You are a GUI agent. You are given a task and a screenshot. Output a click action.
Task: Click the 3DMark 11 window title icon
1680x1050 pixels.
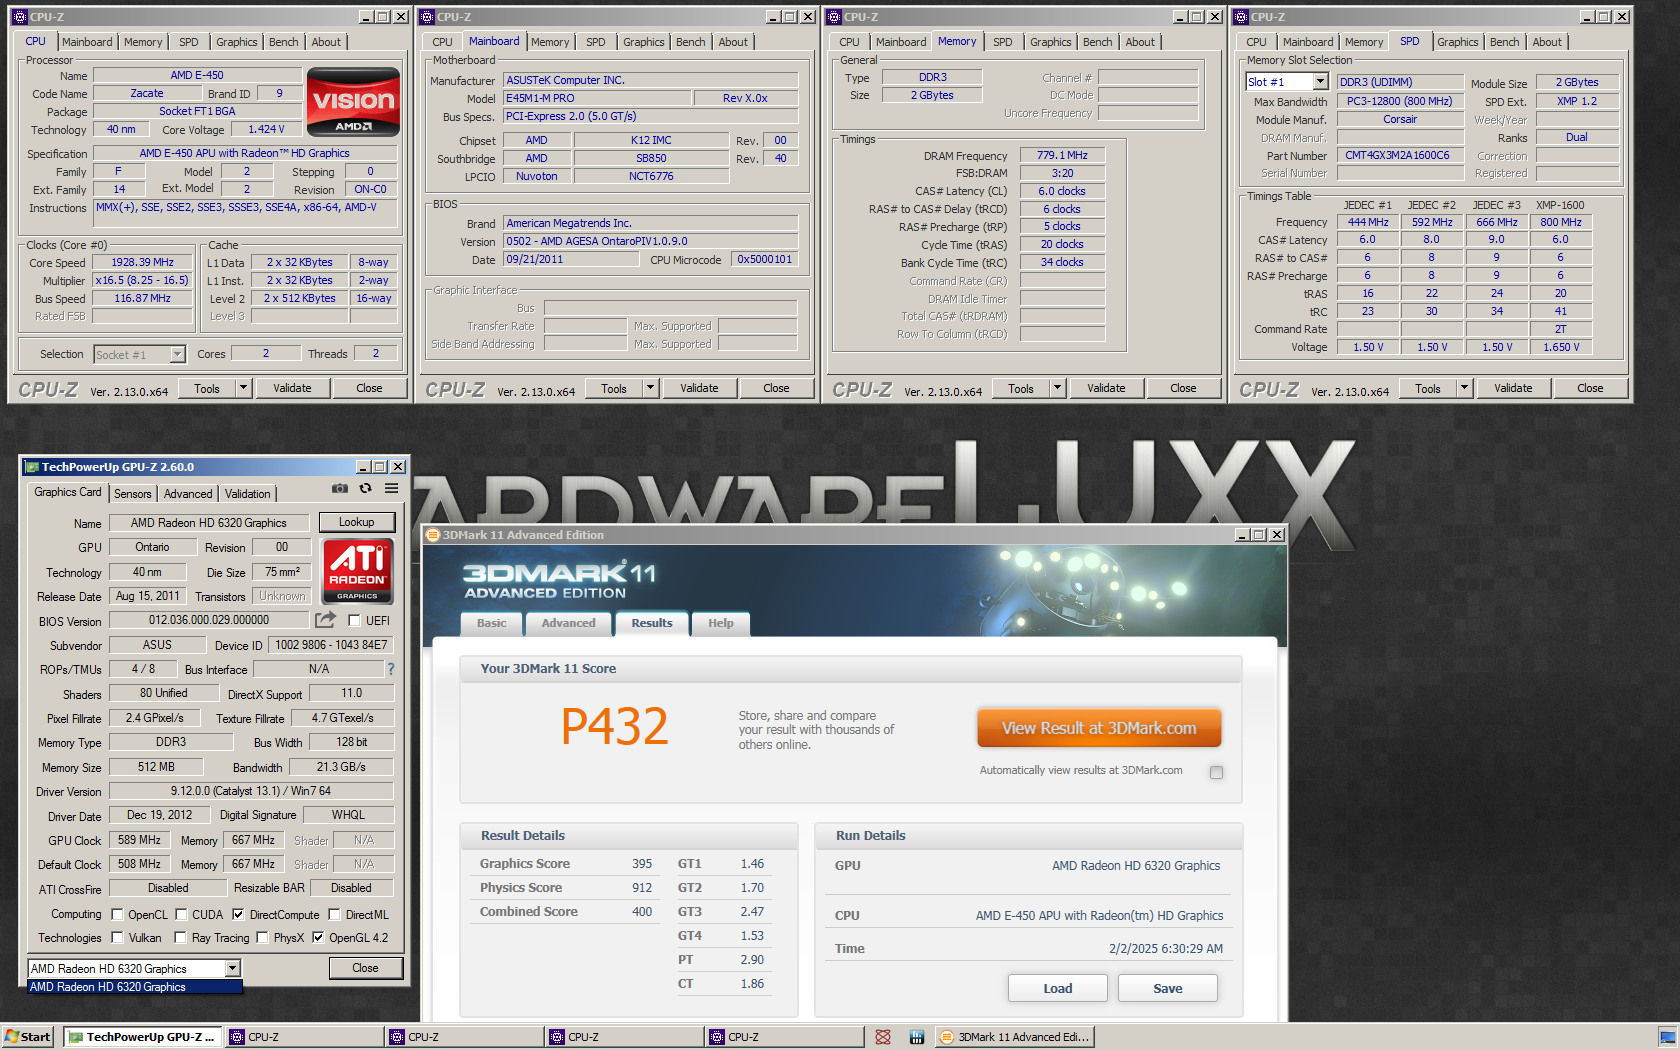433,535
